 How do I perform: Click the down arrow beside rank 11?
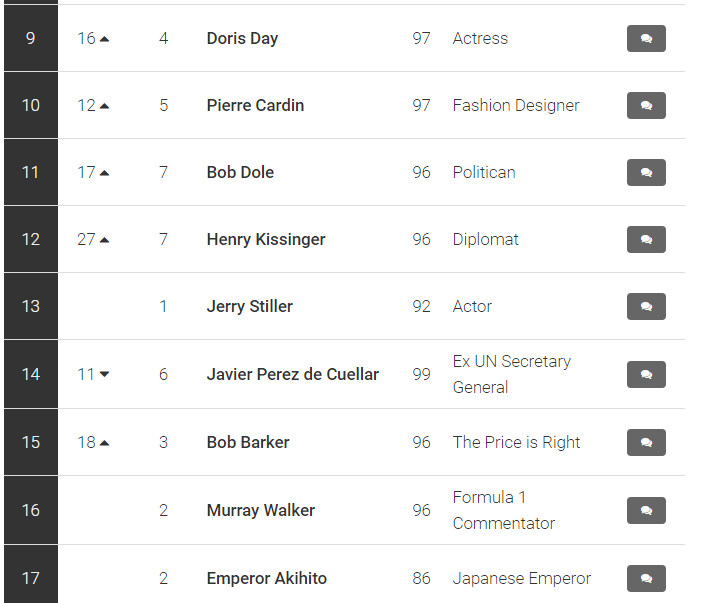pyautogui.click(x=104, y=374)
